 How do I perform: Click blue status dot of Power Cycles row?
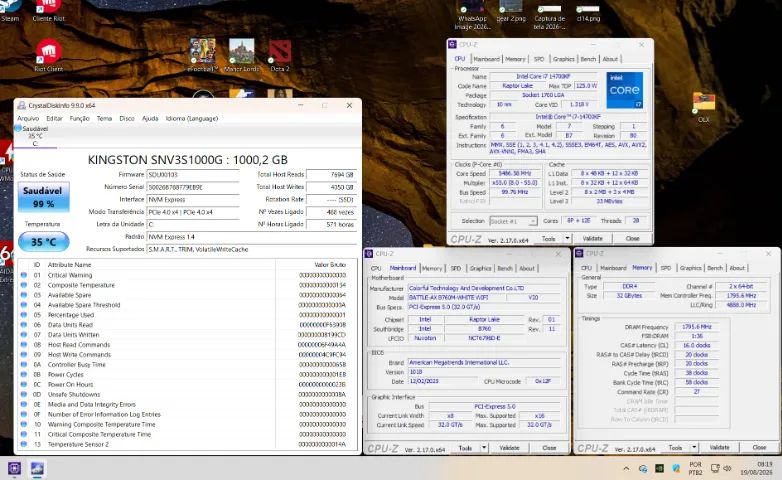tap(23, 374)
